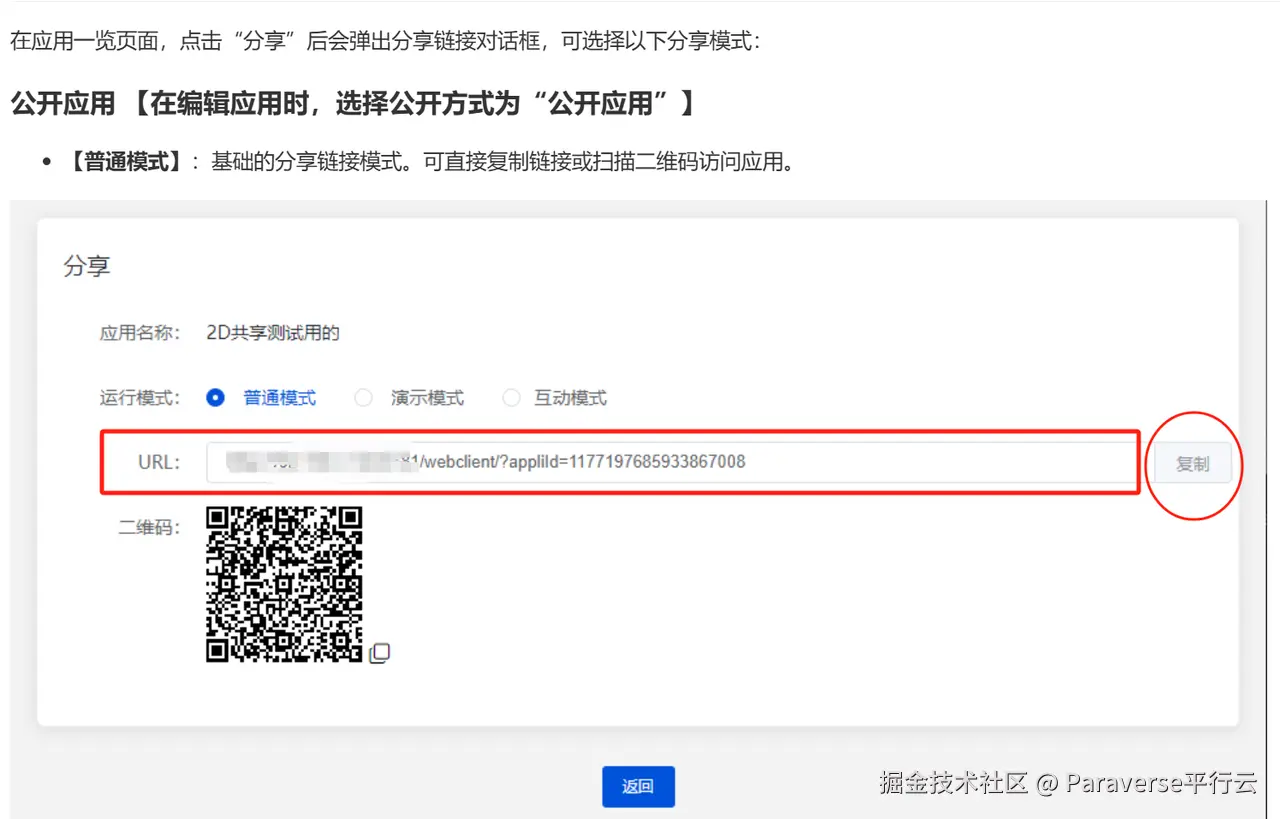The width and height of the screenshot is (1280, 819).
Task: Click the 二维码 label
Action: click(148, 527)
